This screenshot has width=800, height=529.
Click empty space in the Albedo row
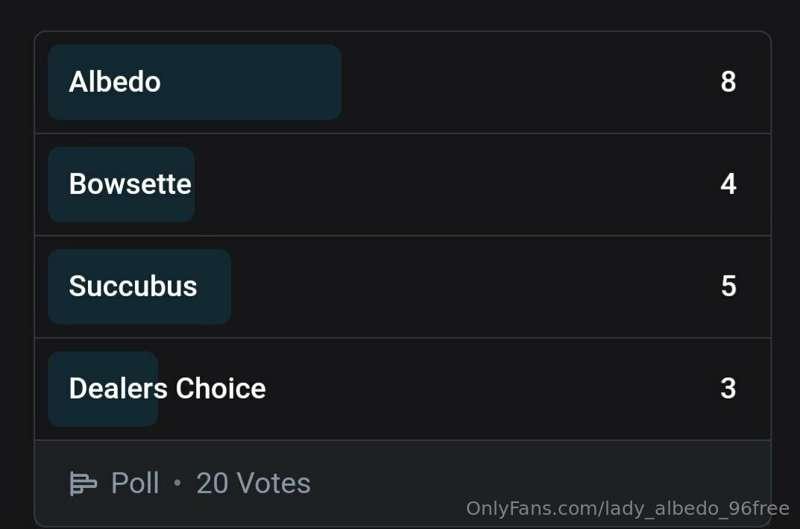(531, 82)
